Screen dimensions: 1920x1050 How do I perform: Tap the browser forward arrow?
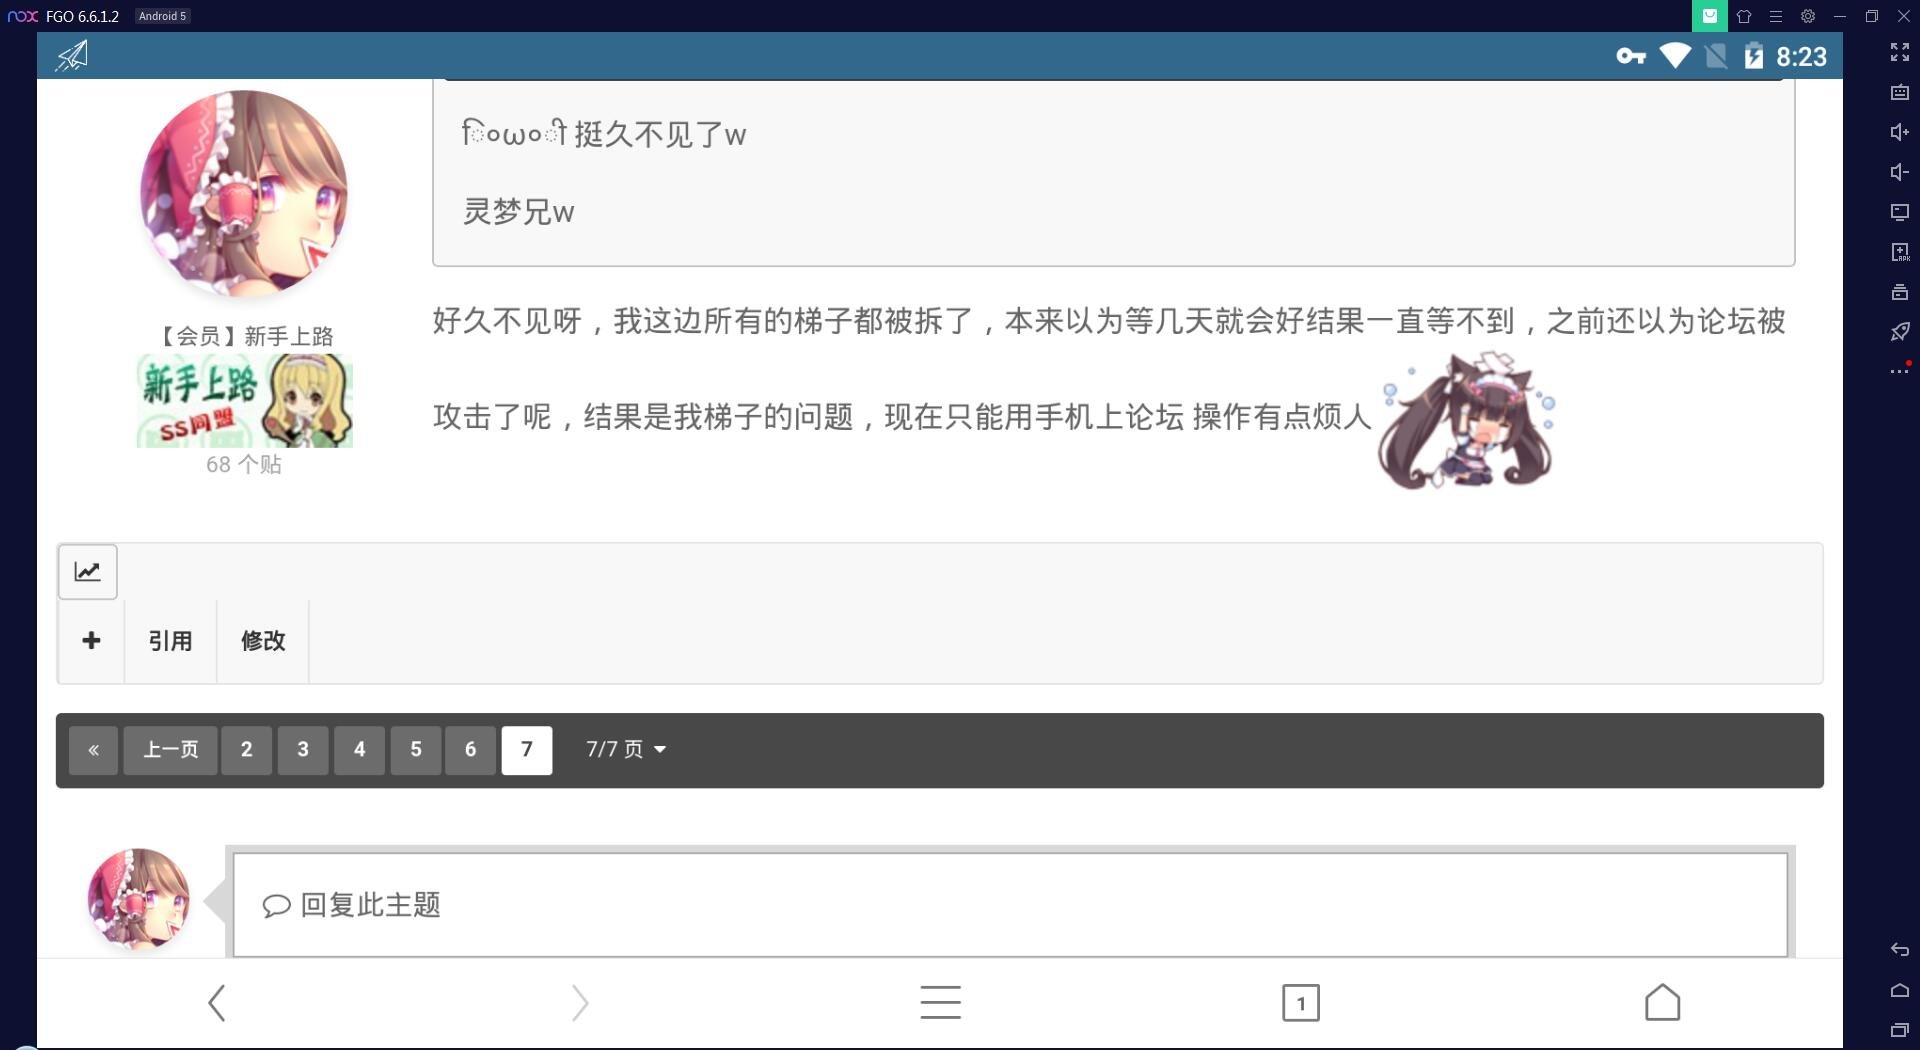point(580,1003)
